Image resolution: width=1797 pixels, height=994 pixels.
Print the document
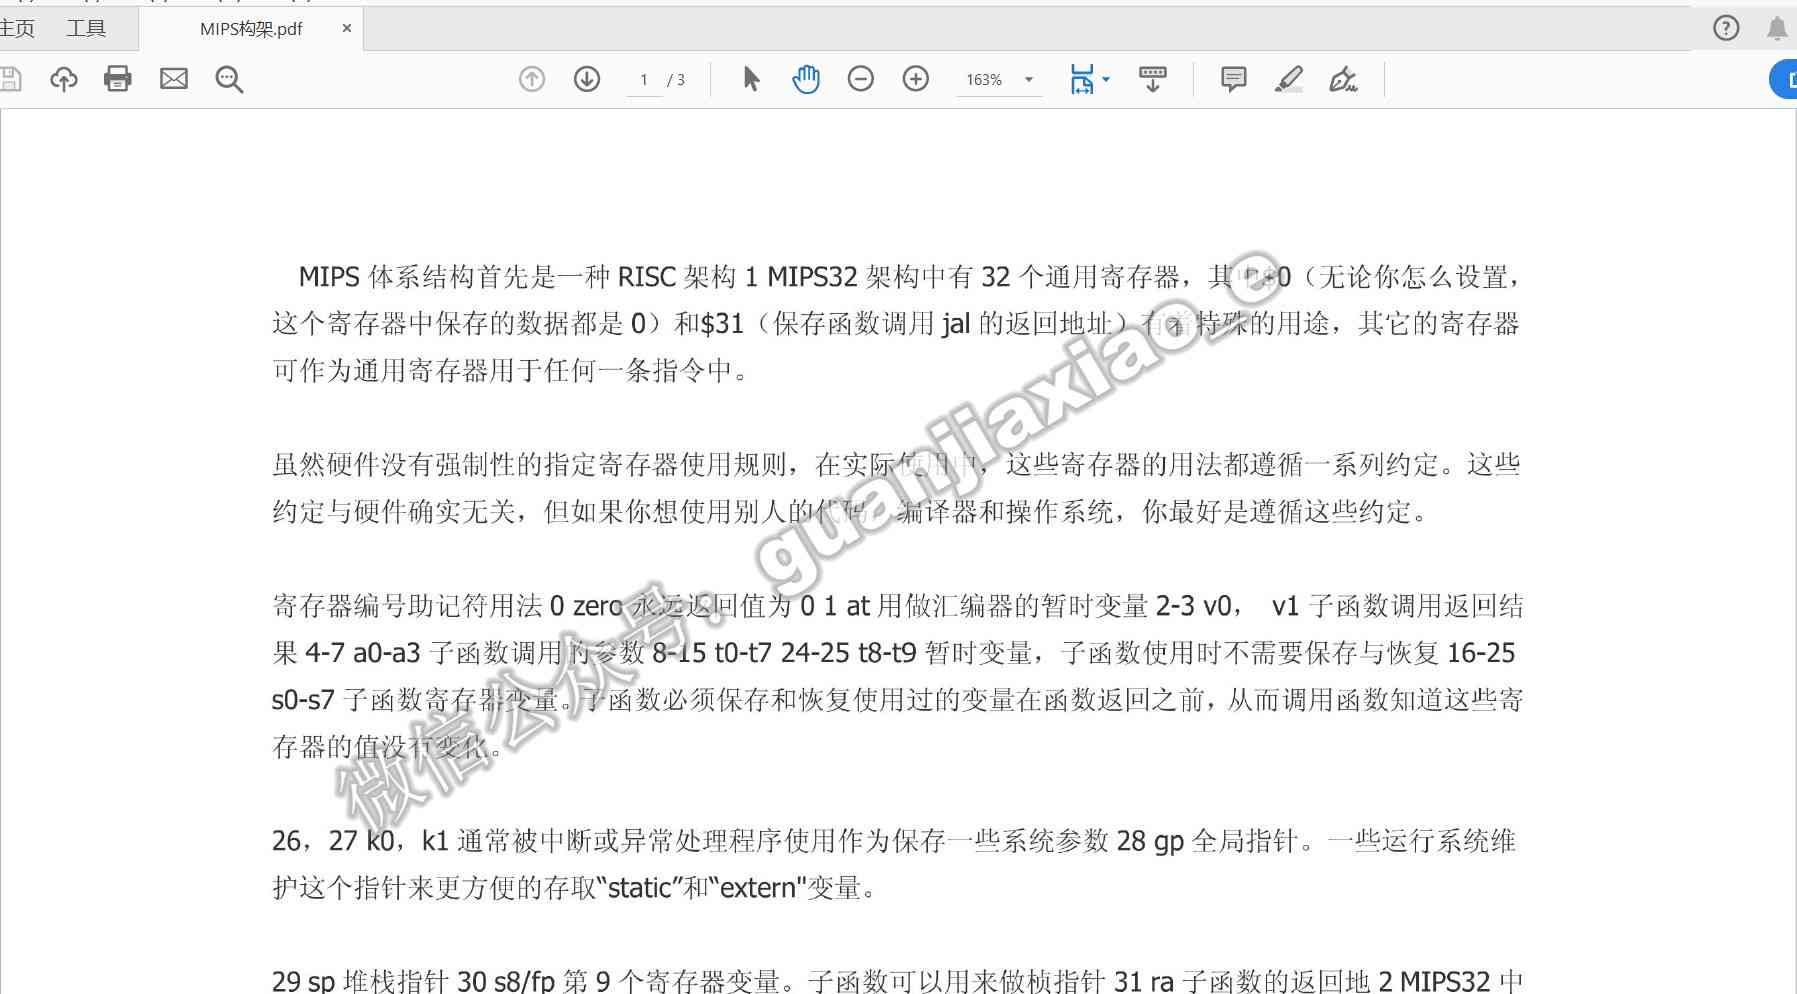(x=118, y=79)
